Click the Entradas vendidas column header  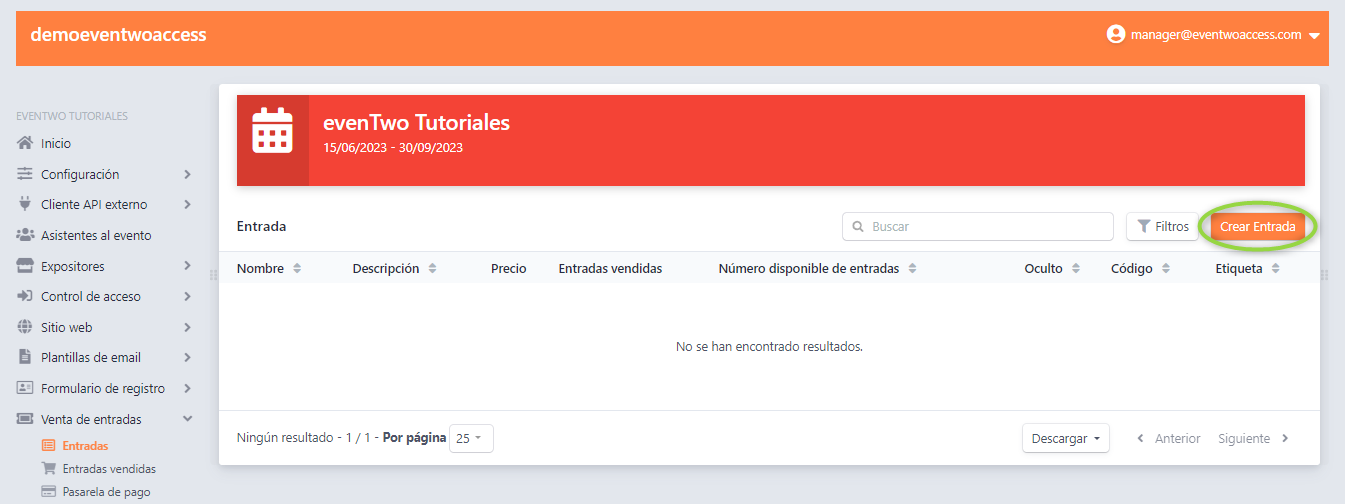(610, 269)
